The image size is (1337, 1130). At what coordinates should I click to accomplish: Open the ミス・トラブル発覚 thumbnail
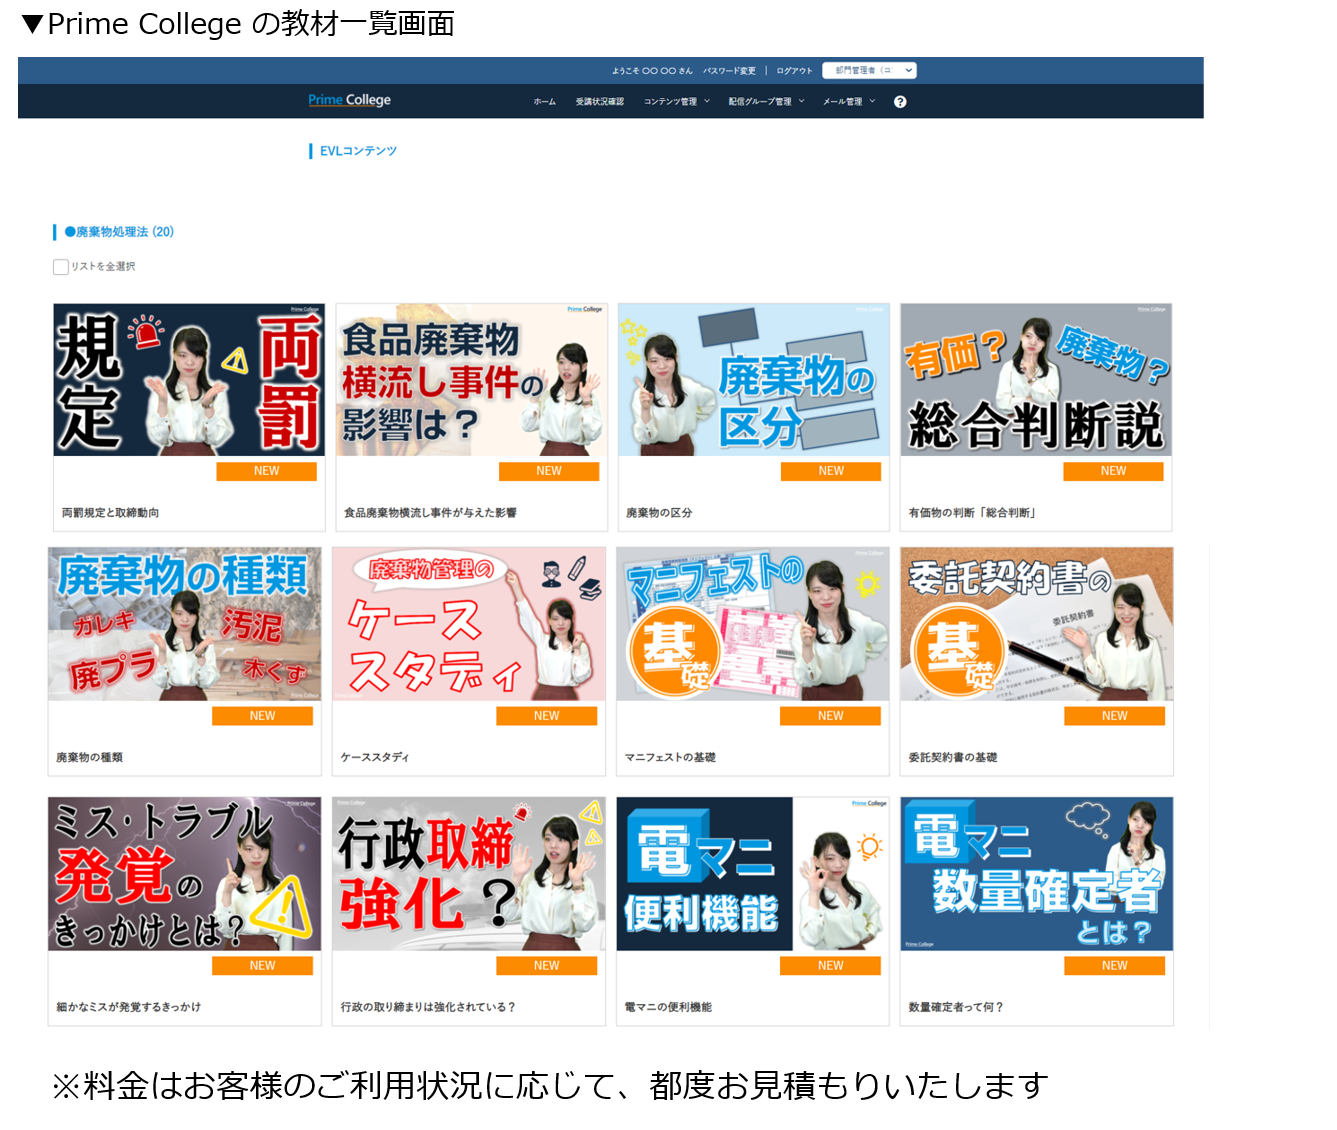click(x=185, y=874)
